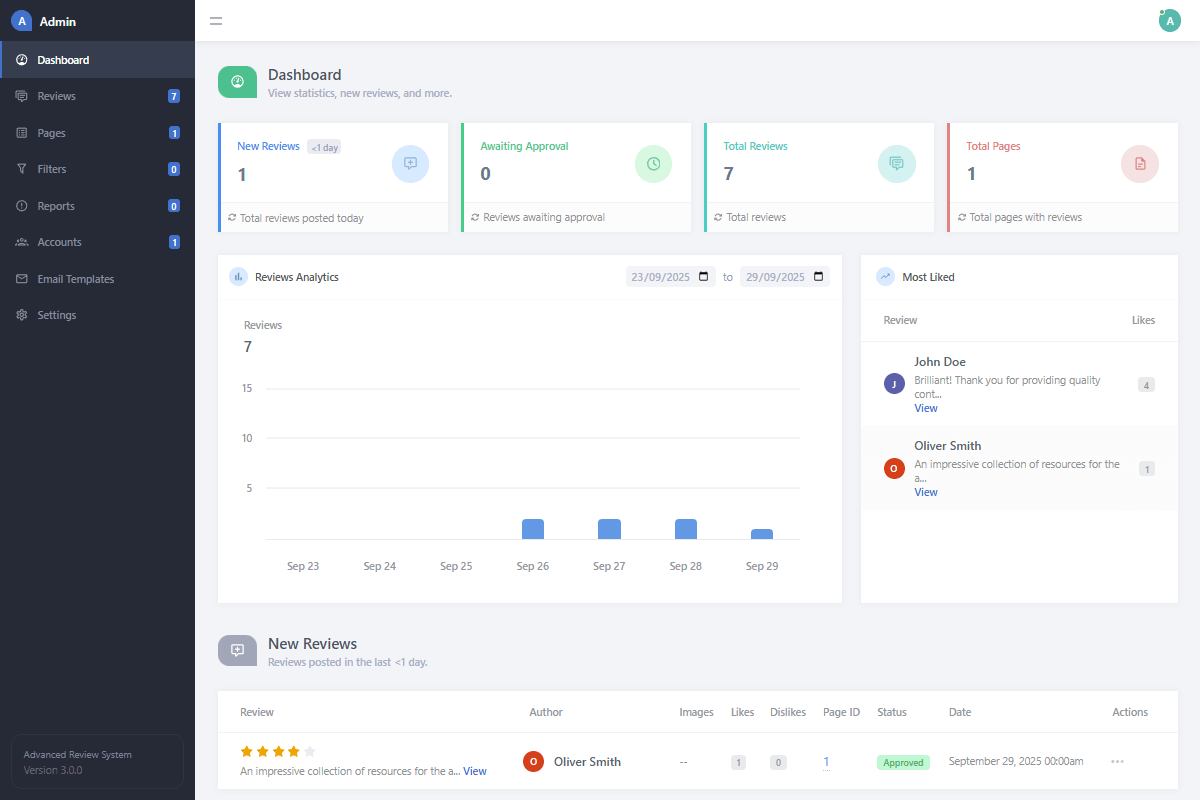Click the Total Pages document icon
This screenshot has width=1200, height=800.
(1139, 164)
